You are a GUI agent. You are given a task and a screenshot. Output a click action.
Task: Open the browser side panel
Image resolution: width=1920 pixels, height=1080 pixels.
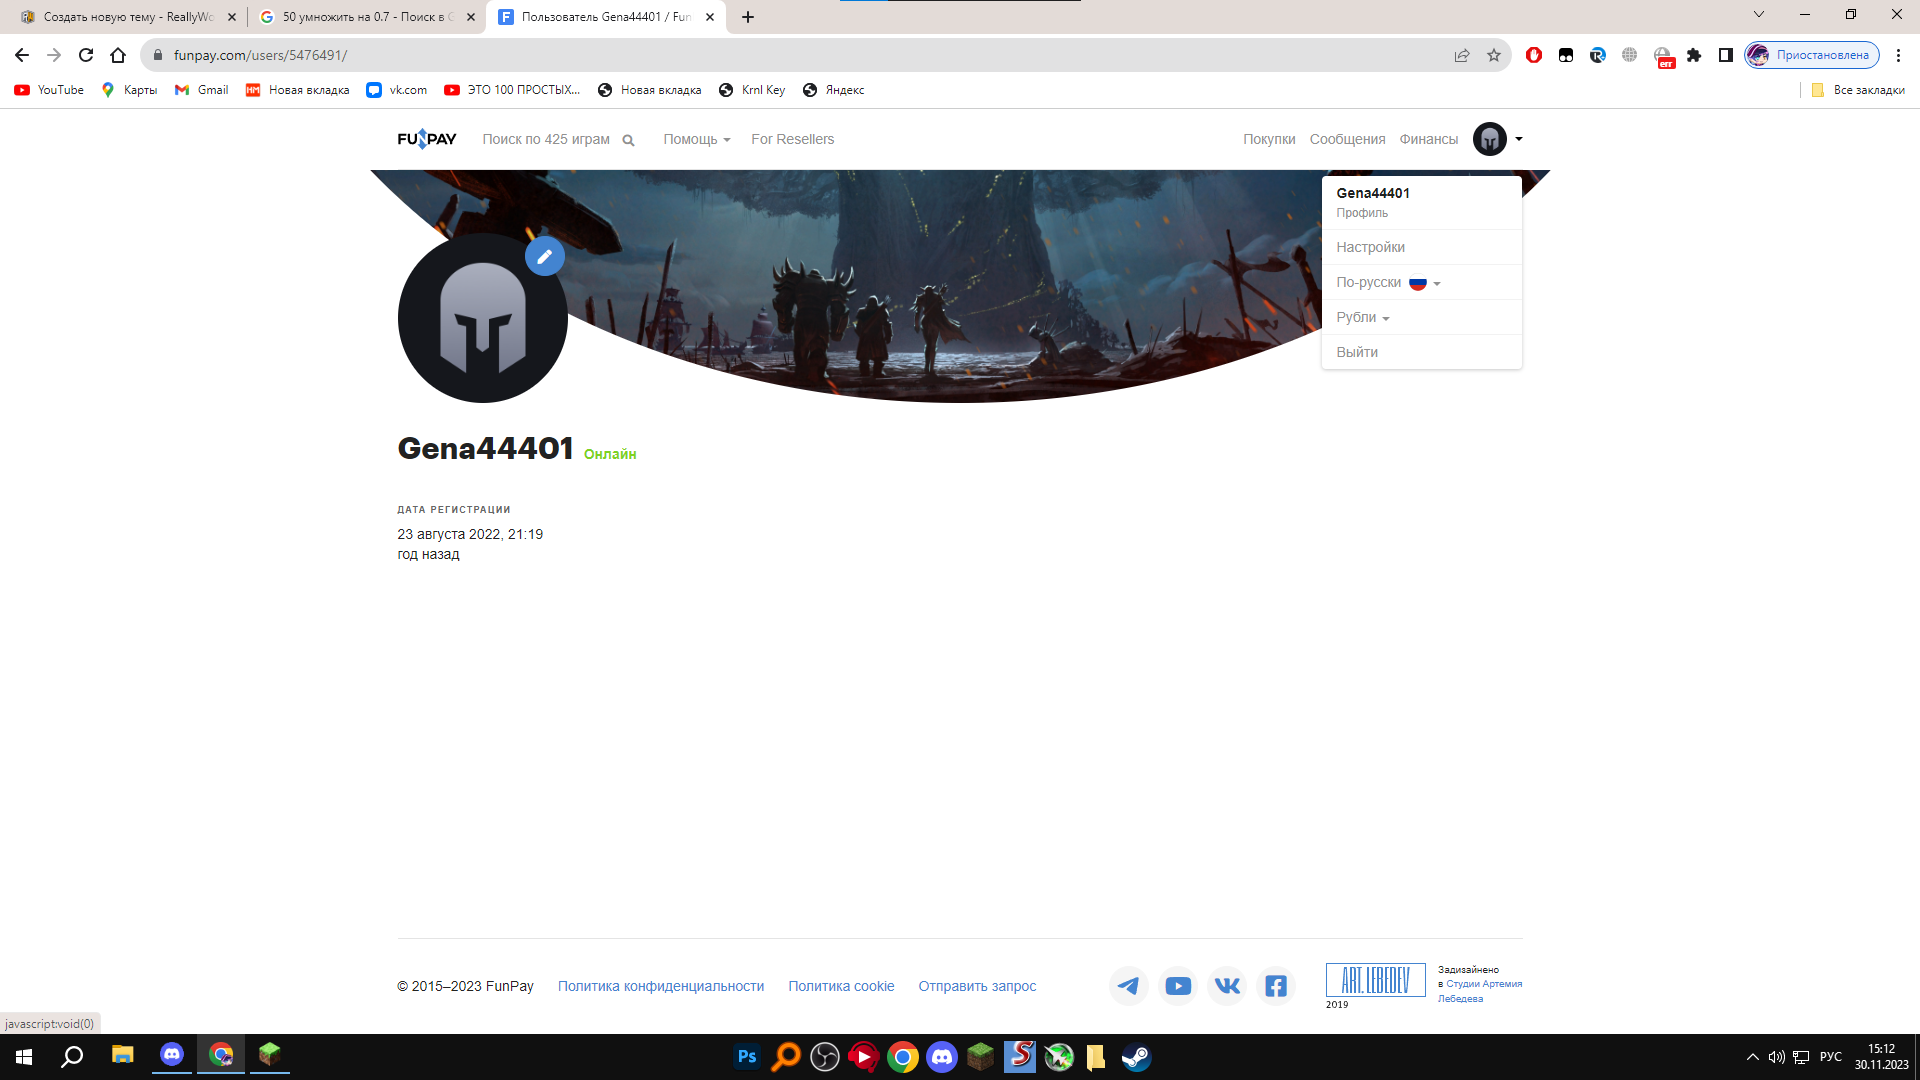(1726, 55)
